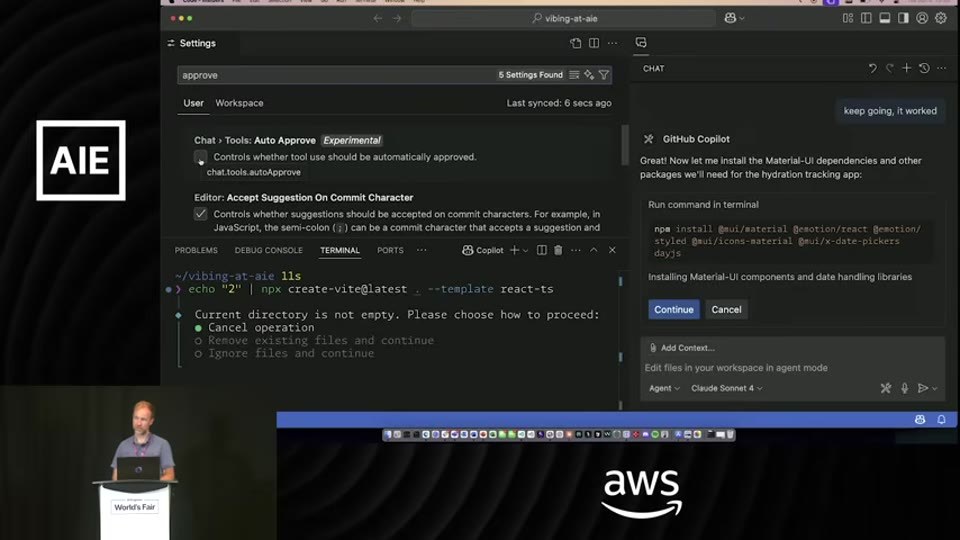
Task: Open More Actions for the Settings editor
Action: (612, 43)
